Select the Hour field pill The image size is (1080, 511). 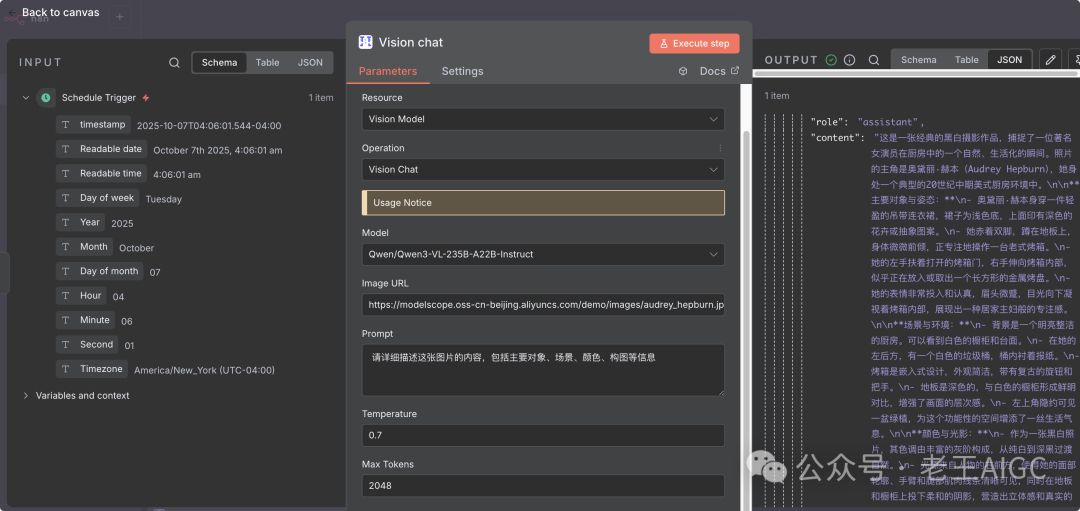(81, 295)
